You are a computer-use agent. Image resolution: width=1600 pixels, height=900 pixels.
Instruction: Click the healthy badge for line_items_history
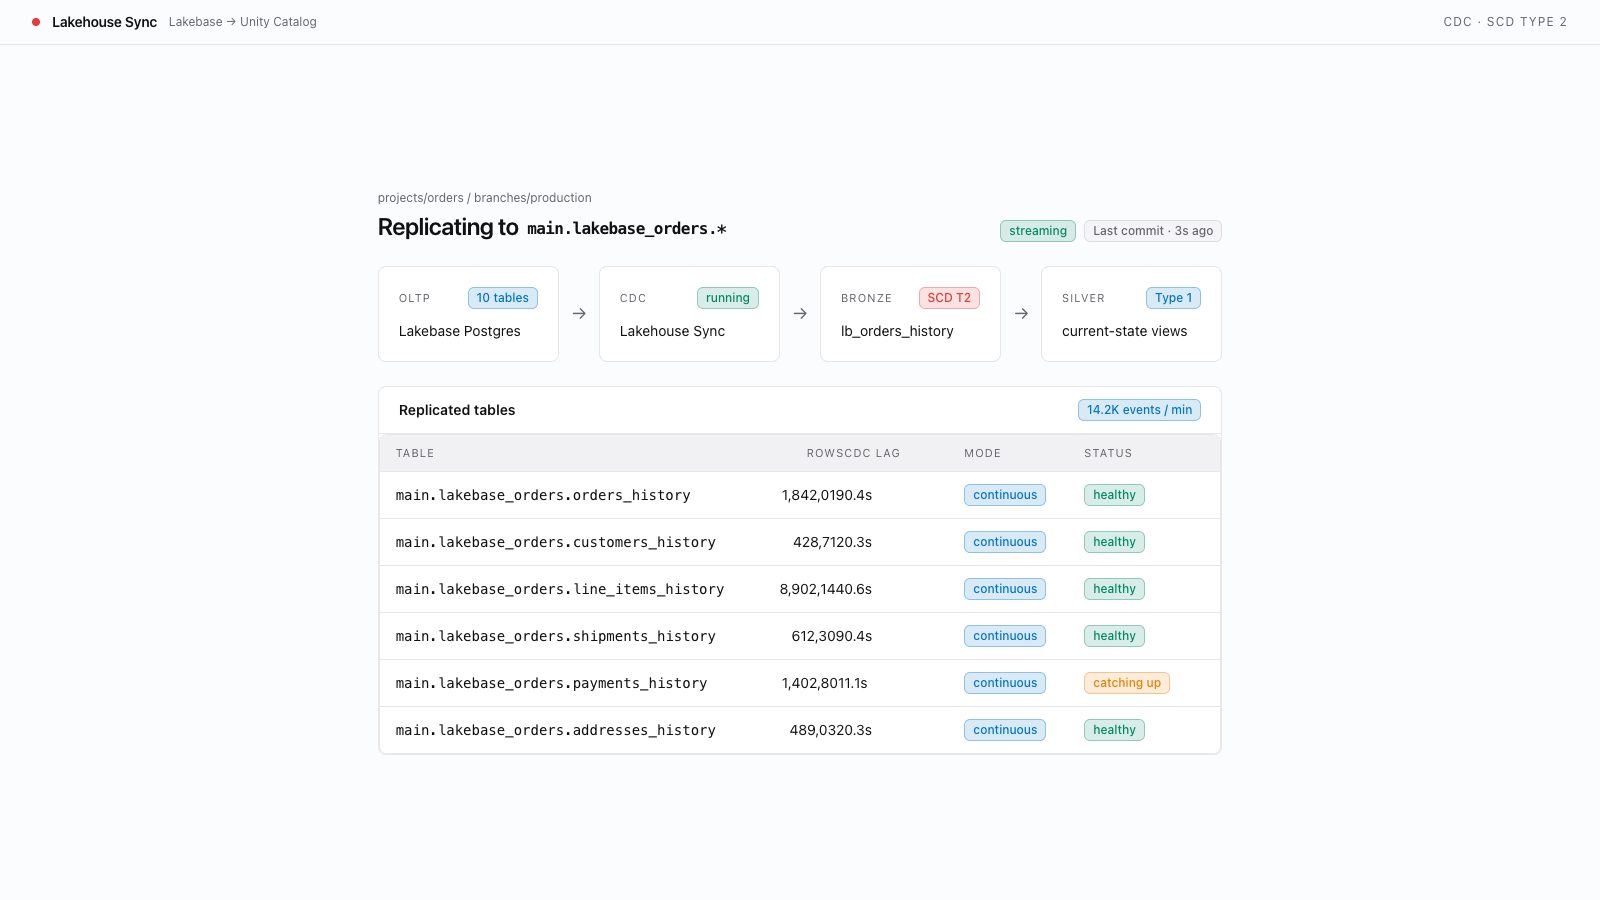pyautogui.click(x=1114, y=589)
